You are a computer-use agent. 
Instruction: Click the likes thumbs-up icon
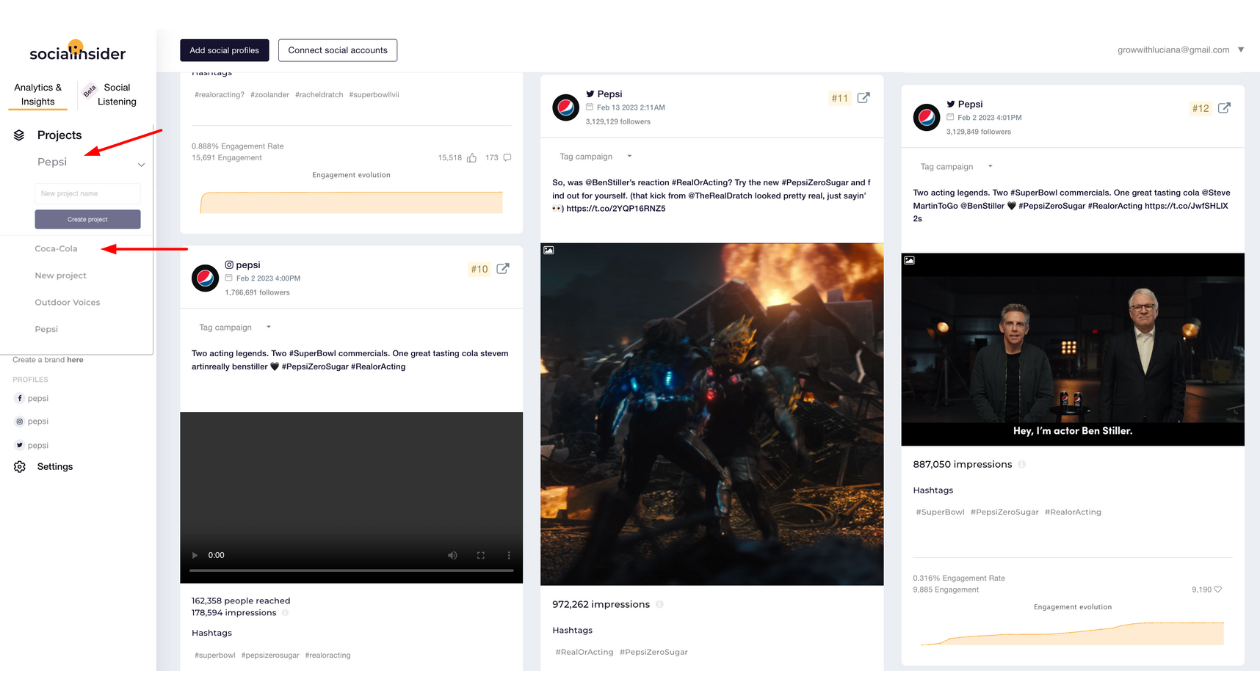[x=471, y=158]
